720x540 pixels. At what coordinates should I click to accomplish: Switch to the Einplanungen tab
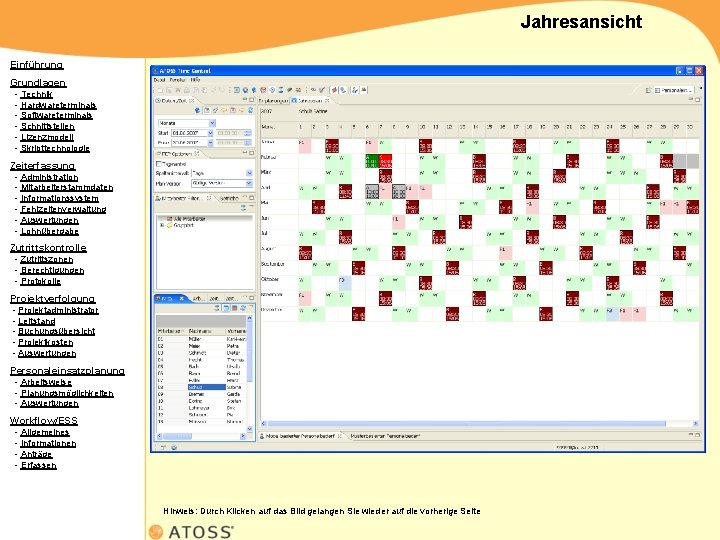(x=273, y=101)
